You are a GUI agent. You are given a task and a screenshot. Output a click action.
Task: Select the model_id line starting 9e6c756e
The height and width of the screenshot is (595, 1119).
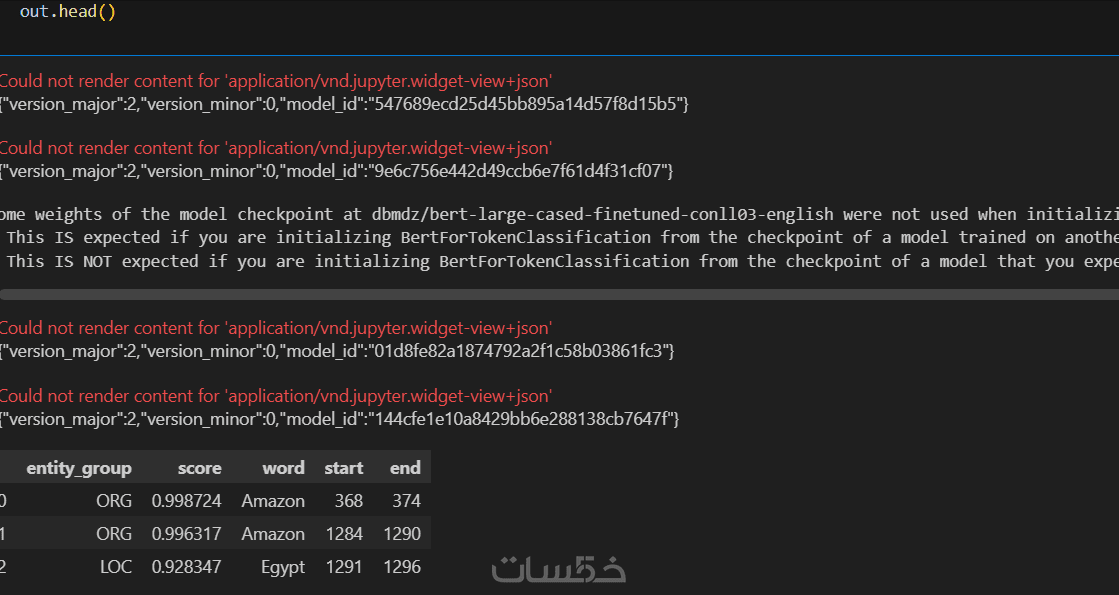pyautogui.click(x=337, y=171)
